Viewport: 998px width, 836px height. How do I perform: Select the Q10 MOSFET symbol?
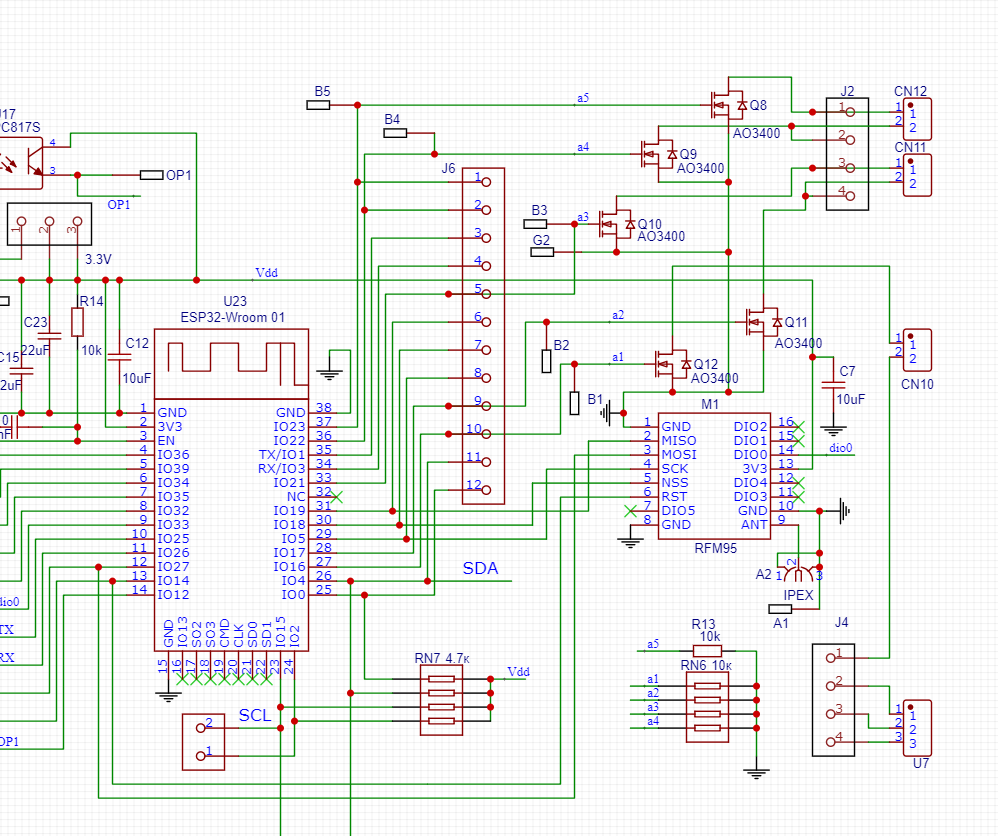[x=617, y=224]
